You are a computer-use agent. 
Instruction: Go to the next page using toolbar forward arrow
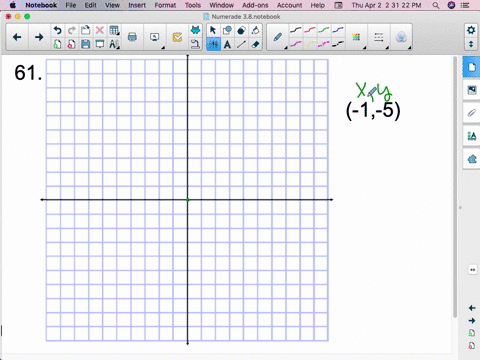tap(39, 37)
